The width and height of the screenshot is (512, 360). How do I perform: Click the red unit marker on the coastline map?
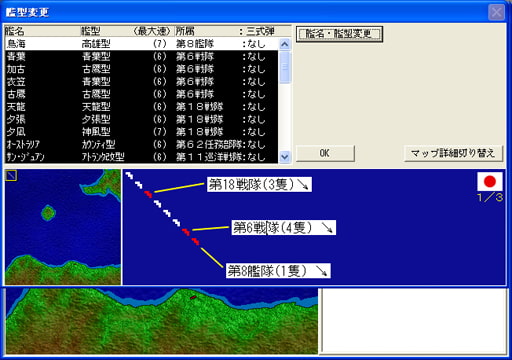point(193,297)
